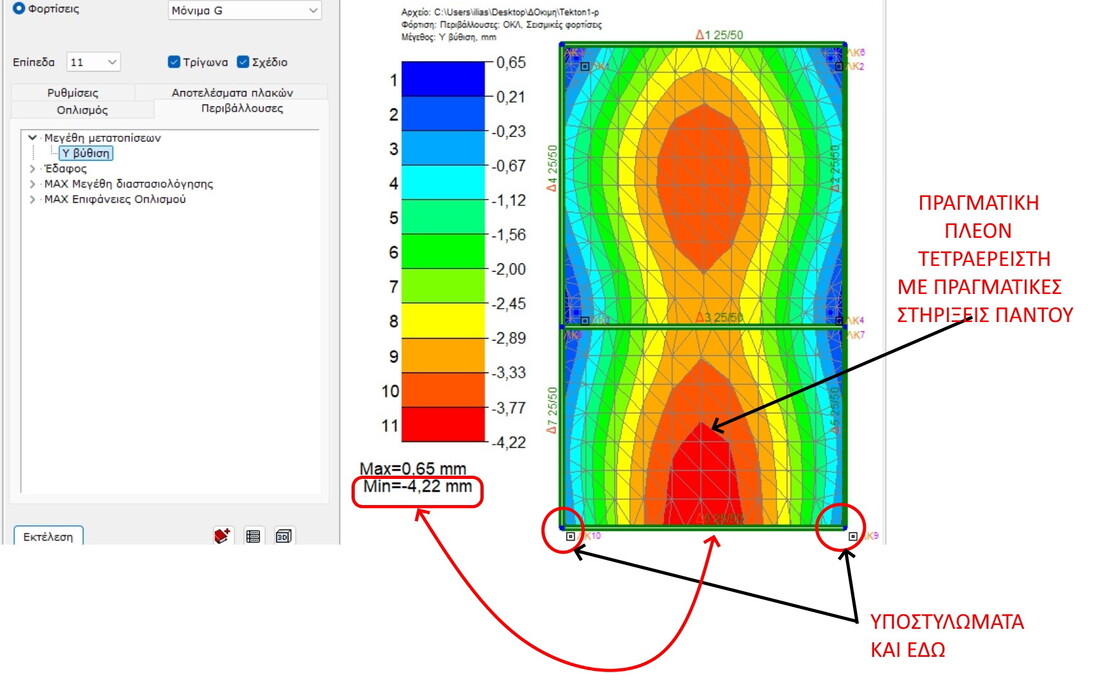The width and height of the screenshot is (1100, 683).
Task: Expand the Έδαφος tree node
Action: 32,169
